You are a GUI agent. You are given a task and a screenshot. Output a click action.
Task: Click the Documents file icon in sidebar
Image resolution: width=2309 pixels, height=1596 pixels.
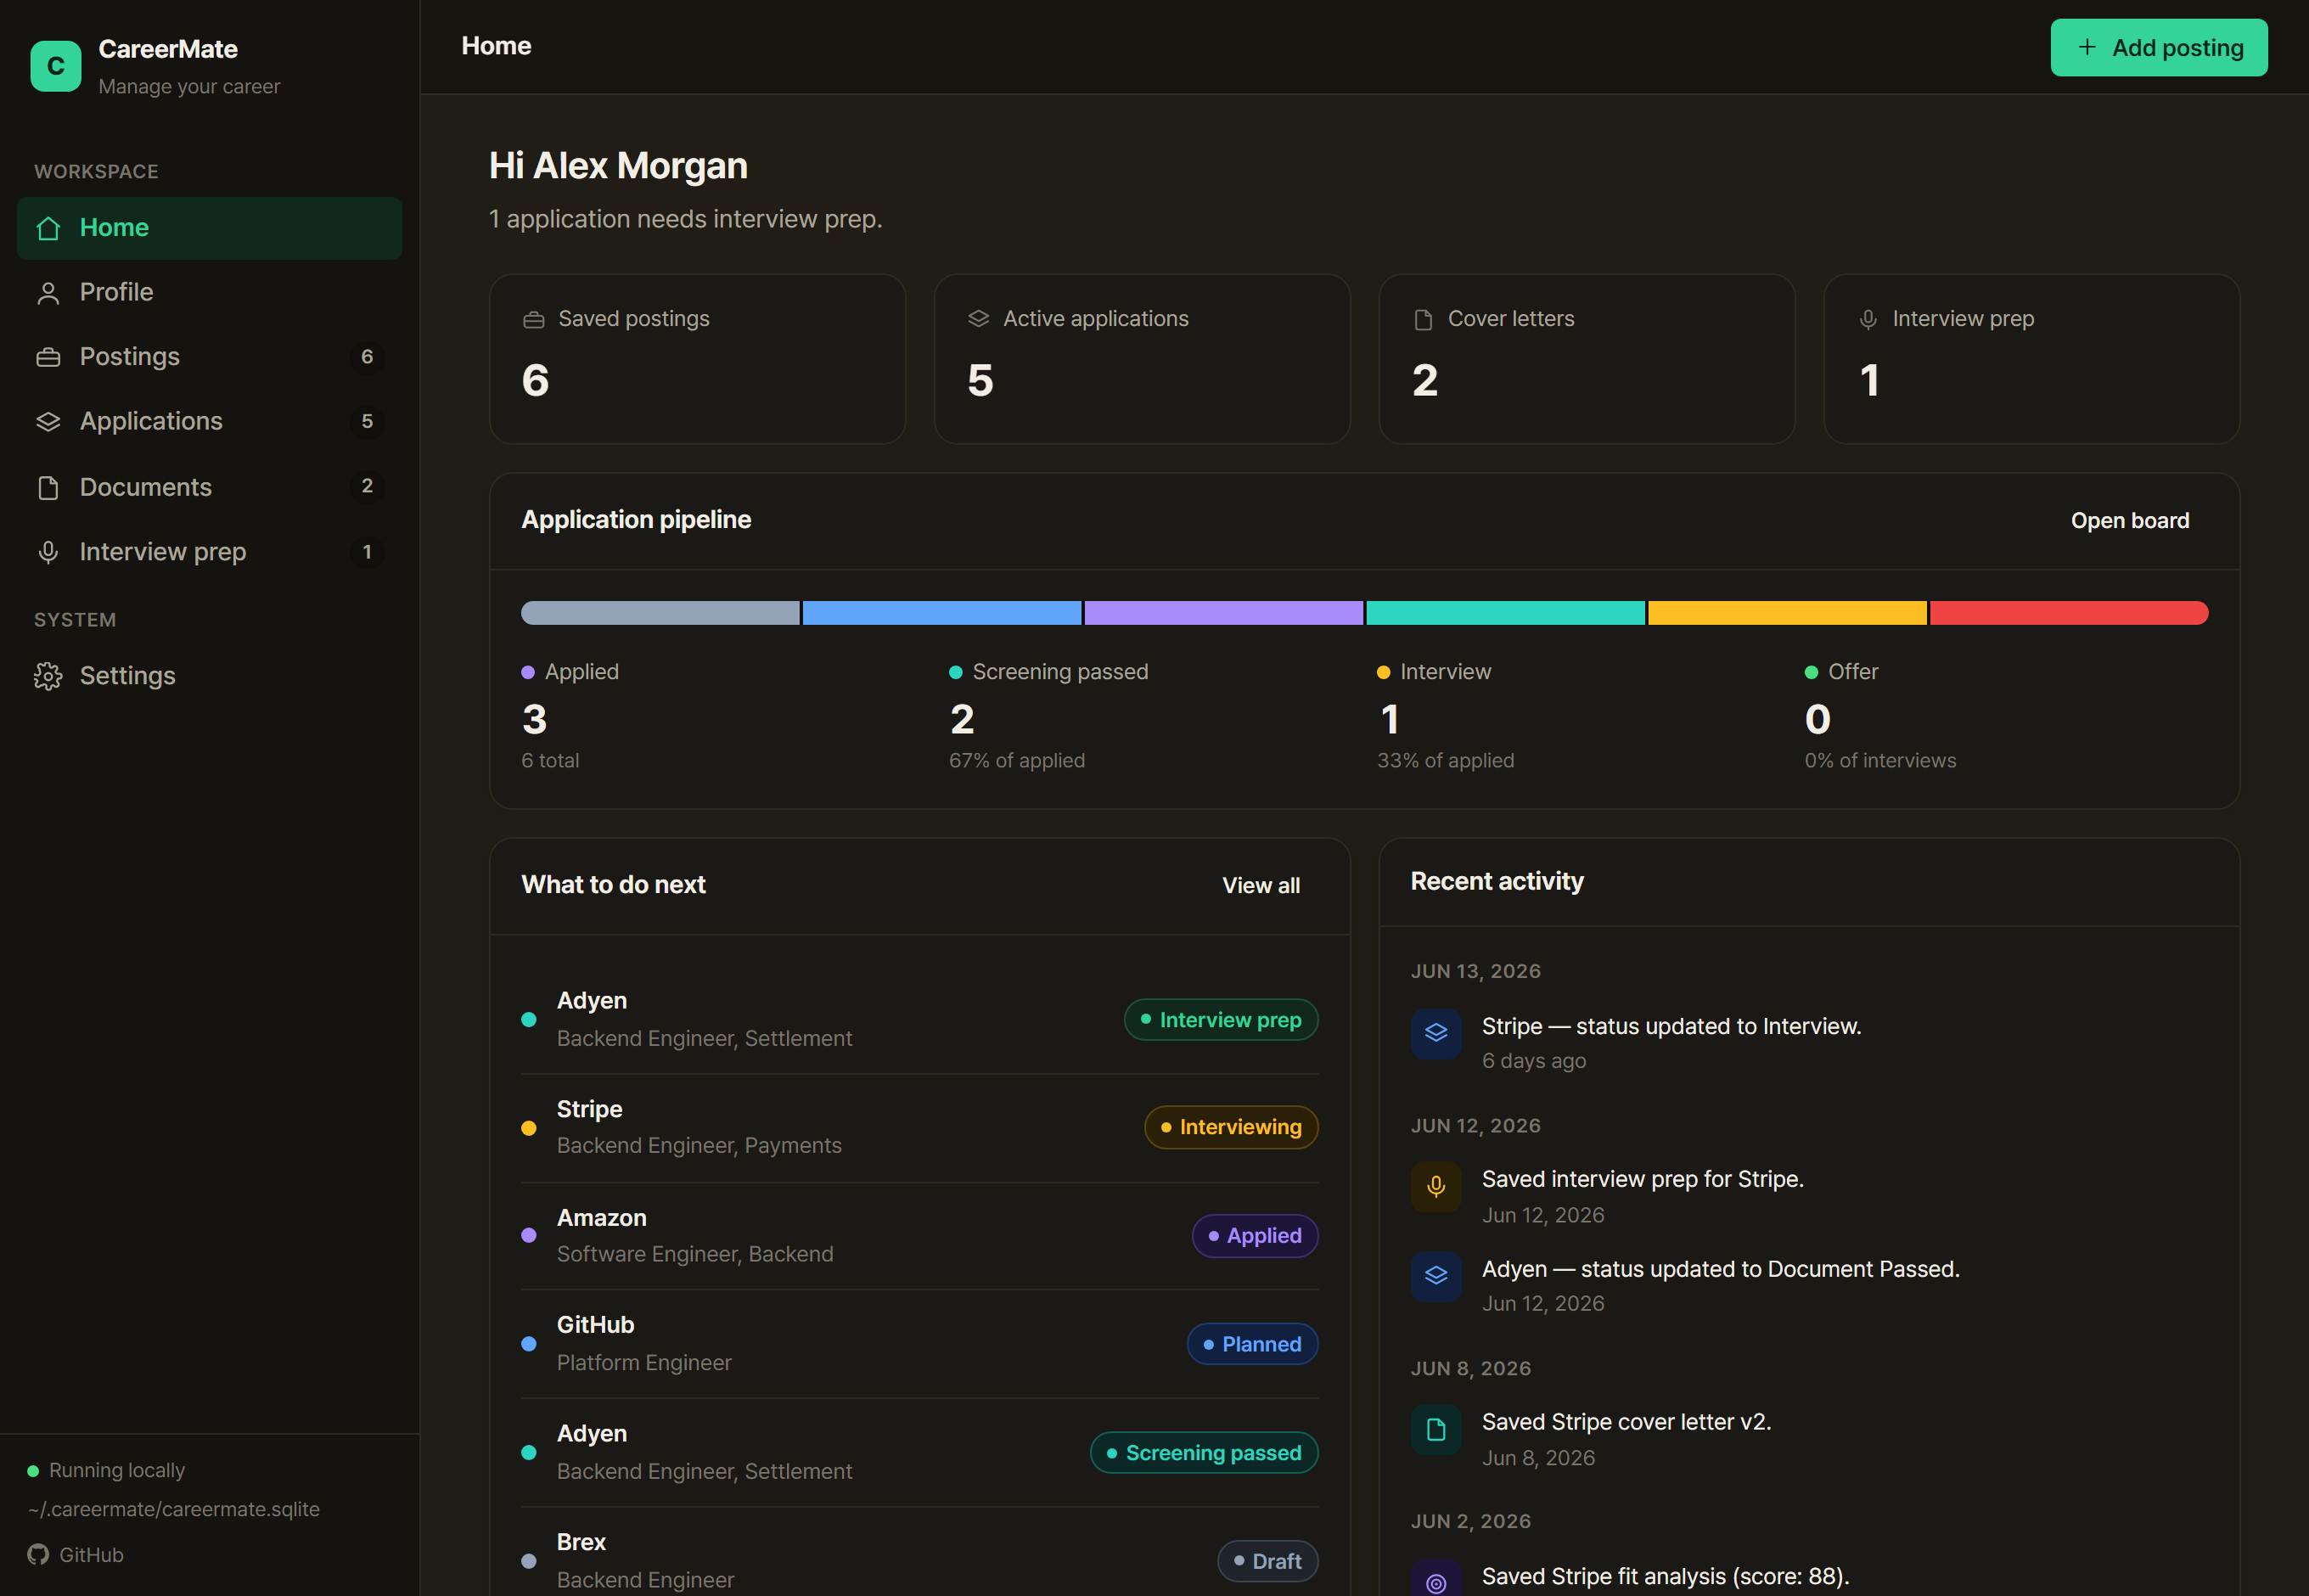click(x=48, y=487)
